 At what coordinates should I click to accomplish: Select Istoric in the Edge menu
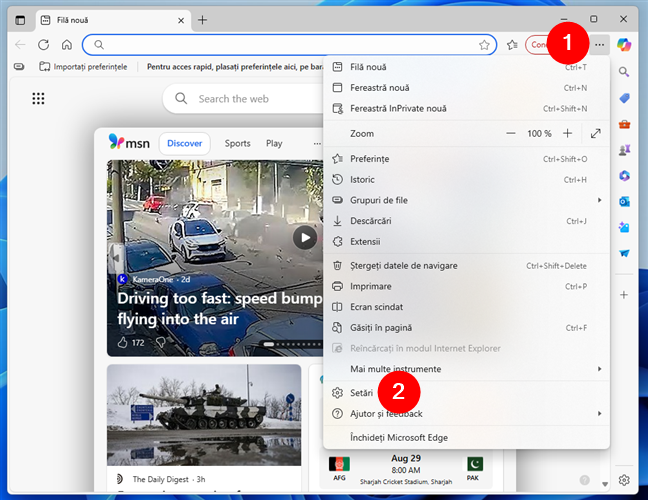pos(363,179)
